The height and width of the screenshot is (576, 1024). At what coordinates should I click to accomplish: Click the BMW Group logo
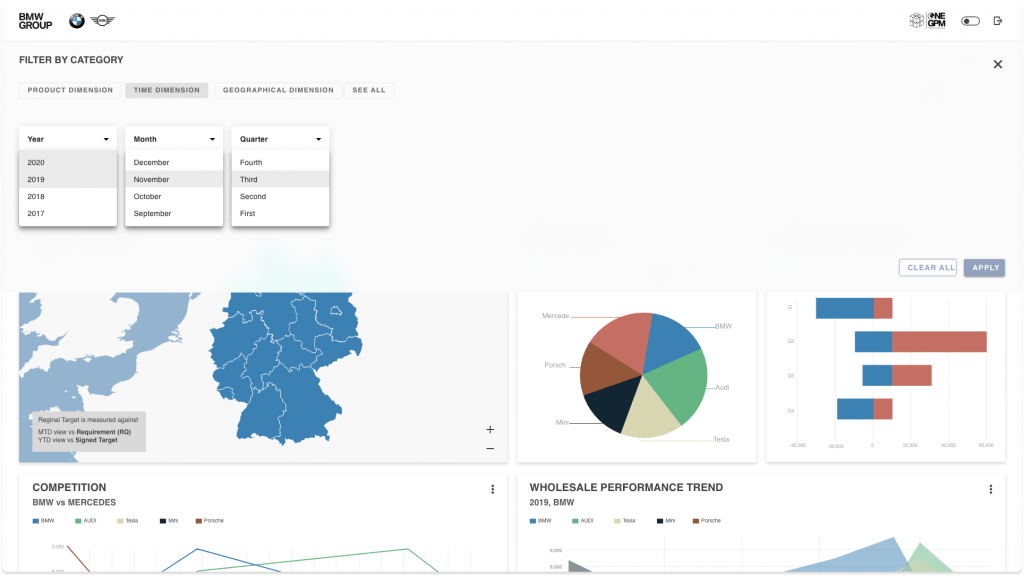click(35, 22)
